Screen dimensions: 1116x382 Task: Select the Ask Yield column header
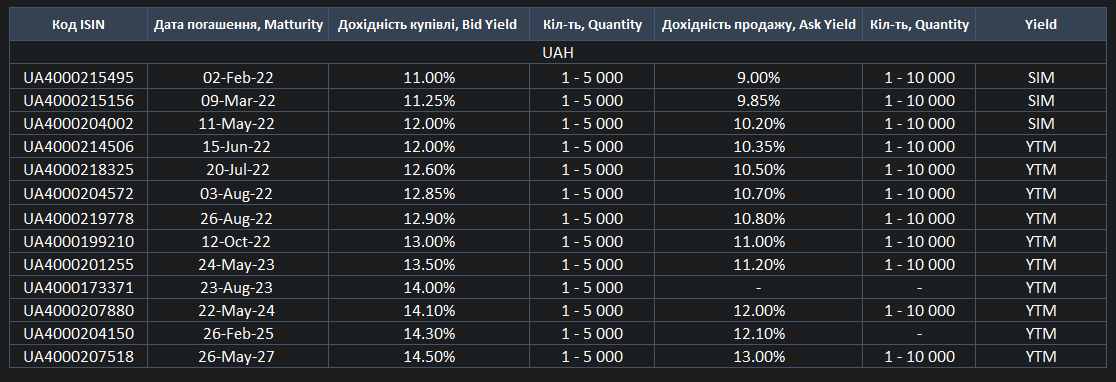(758, 24)
